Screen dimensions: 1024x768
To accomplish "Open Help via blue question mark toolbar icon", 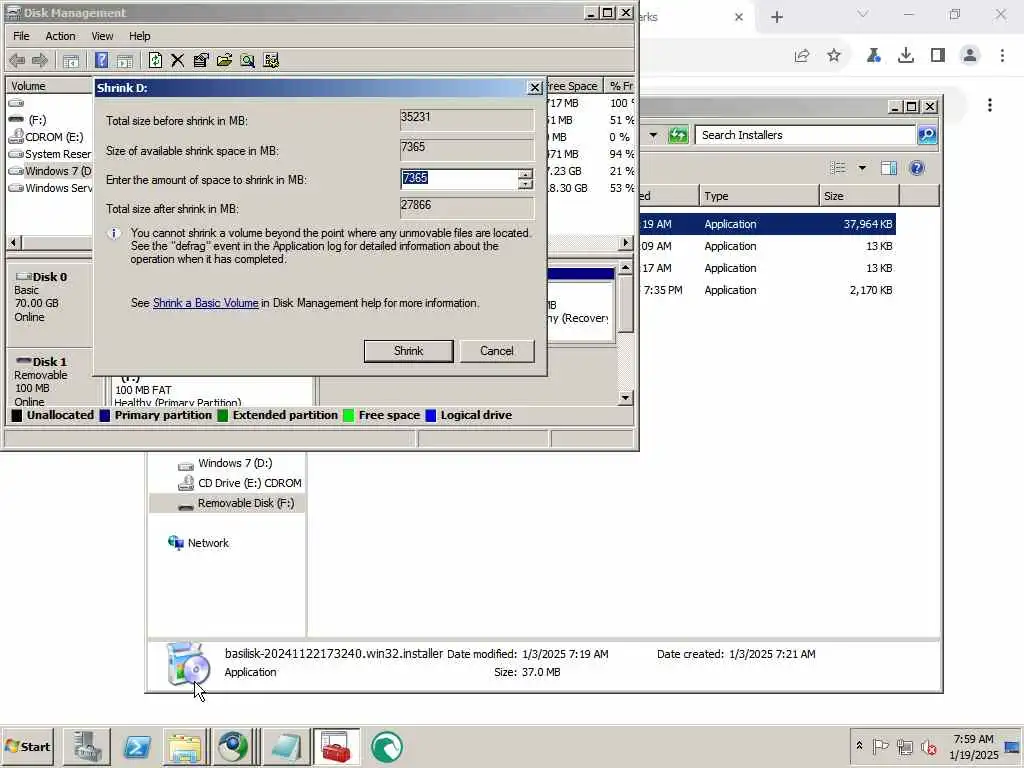I will 101,61.
